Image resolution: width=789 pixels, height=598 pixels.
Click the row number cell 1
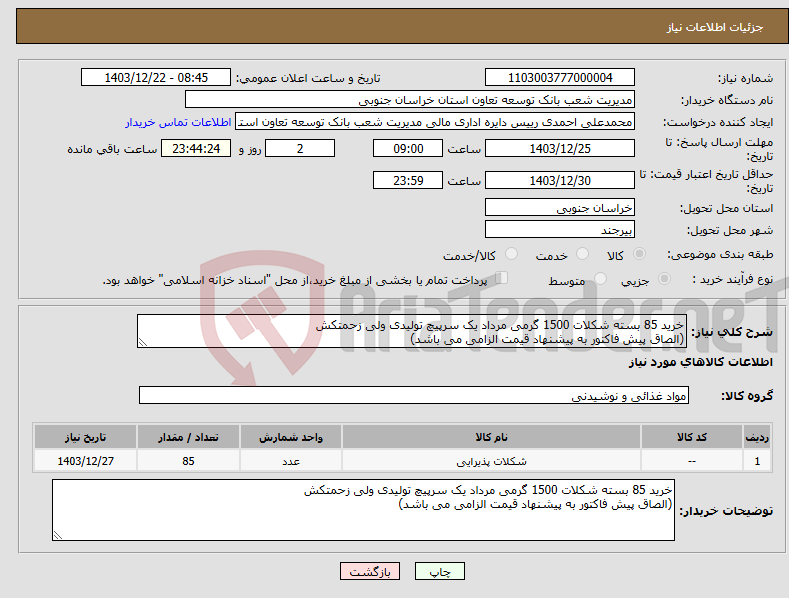pos(757,461)
